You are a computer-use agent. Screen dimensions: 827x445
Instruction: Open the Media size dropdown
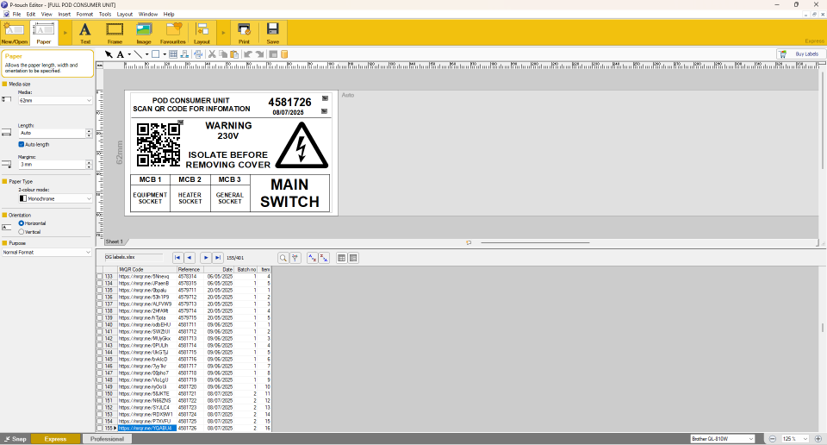coord(55,100)
